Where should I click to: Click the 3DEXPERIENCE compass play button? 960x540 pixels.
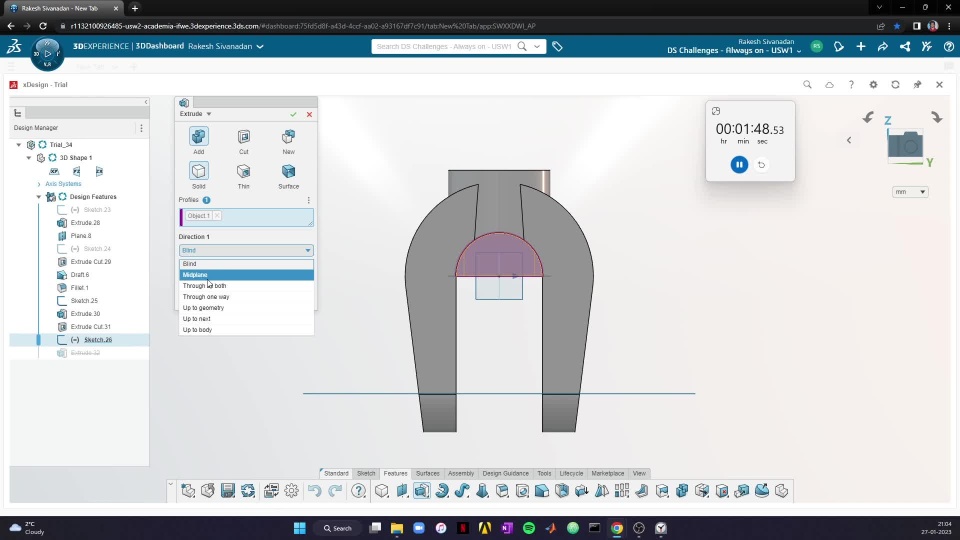tap(47, 53)
